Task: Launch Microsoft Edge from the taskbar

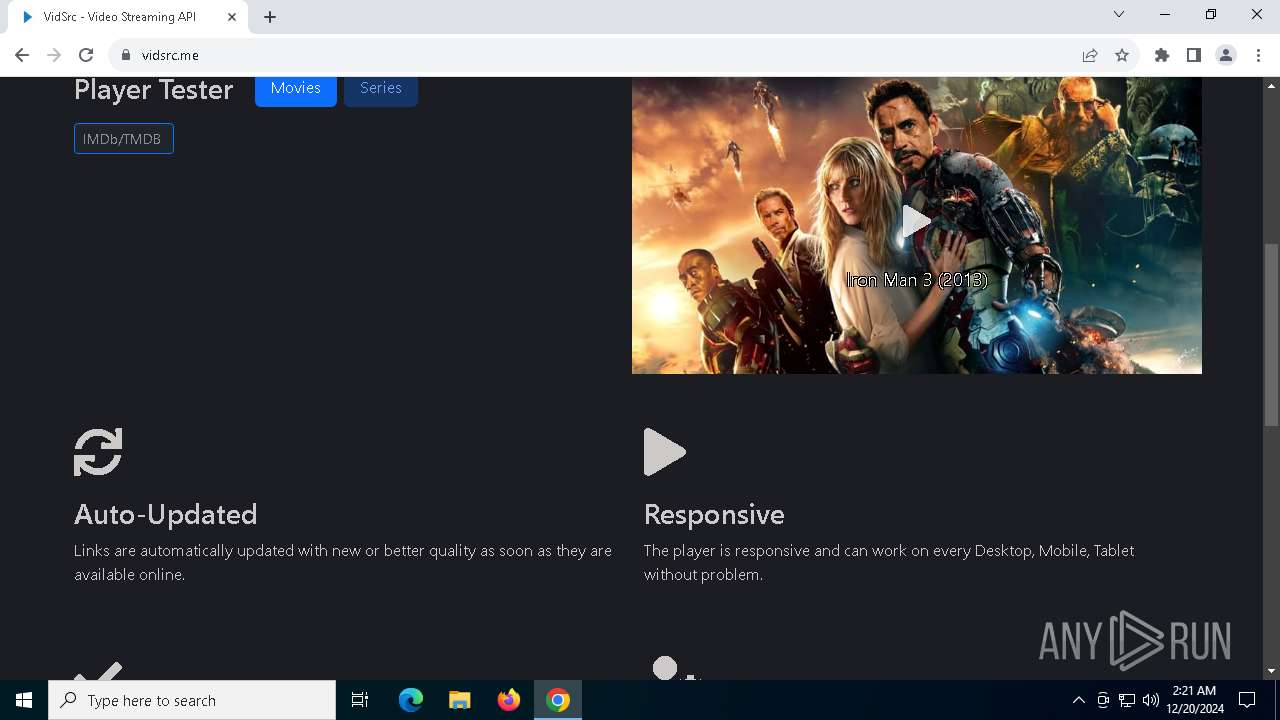Action: [x=411, y=700]
